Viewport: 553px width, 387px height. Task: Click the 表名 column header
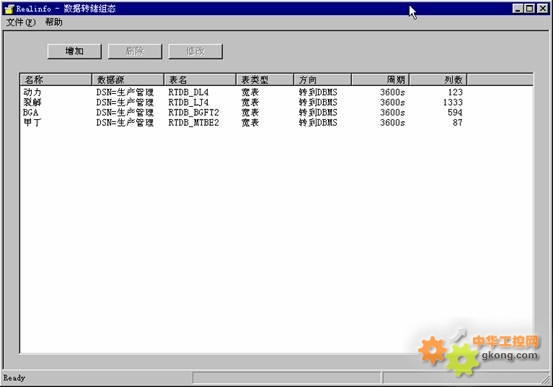coord(200,80)
